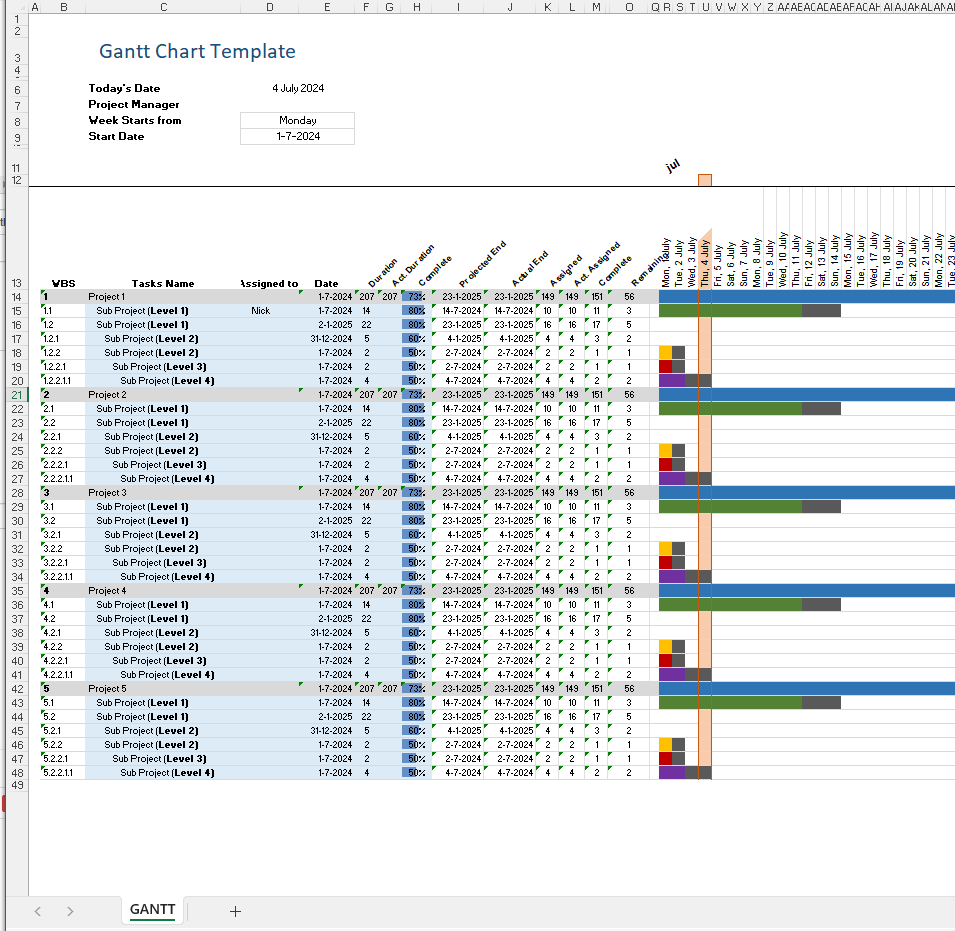Click the next sheet navigation arrow icon
955x931 pixels.
point(70,911)
